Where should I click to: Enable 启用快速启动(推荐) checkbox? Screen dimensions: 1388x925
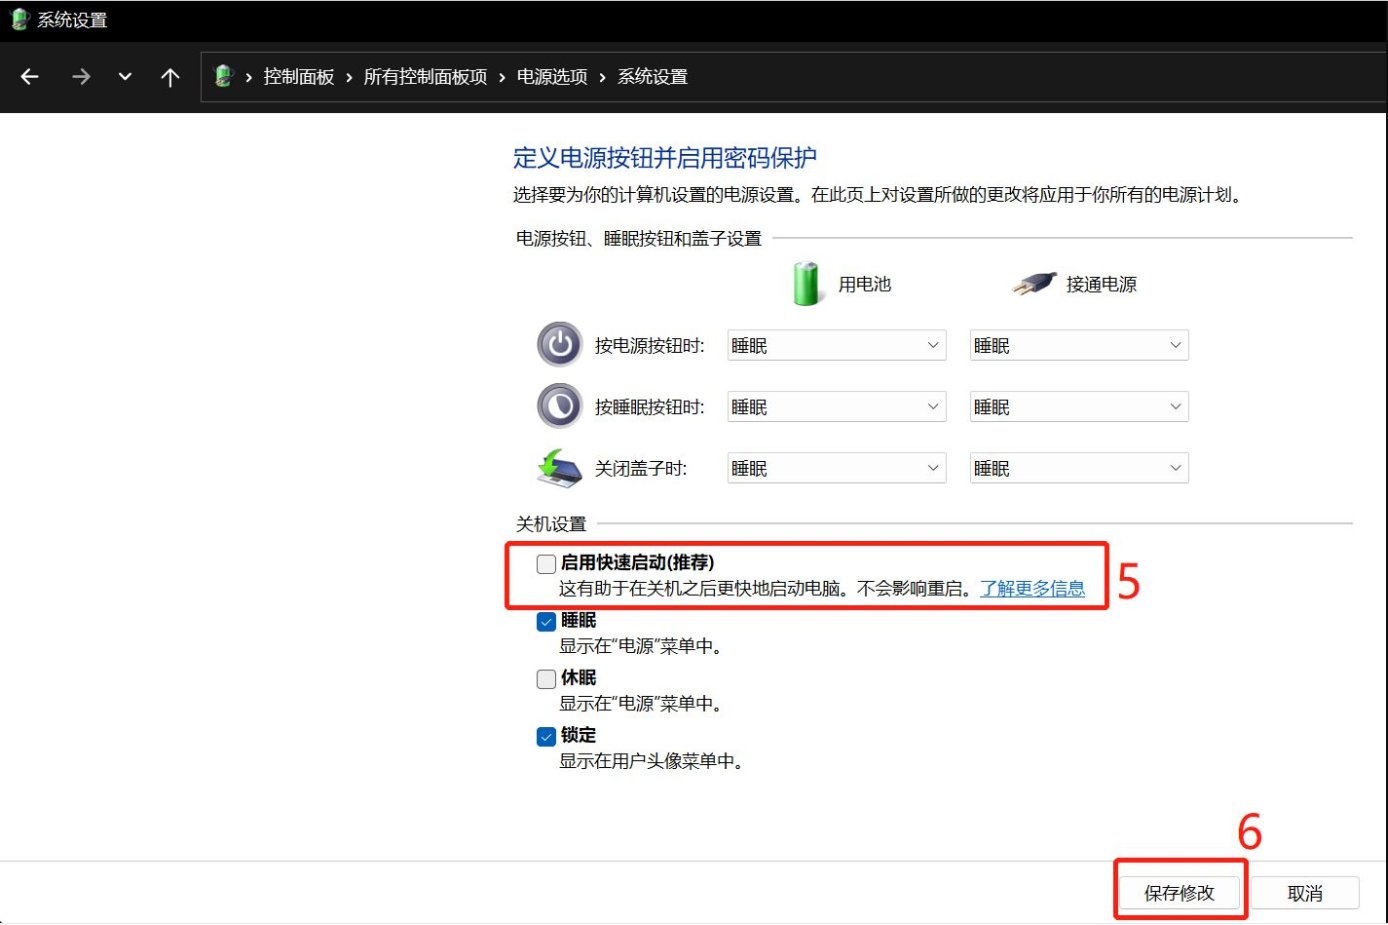[546, 563]
